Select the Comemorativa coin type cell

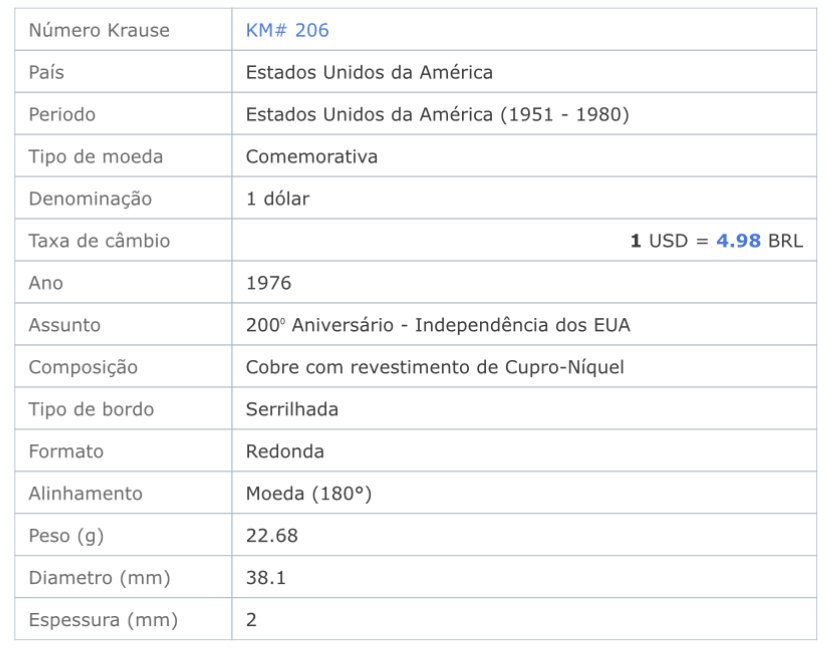312,157
